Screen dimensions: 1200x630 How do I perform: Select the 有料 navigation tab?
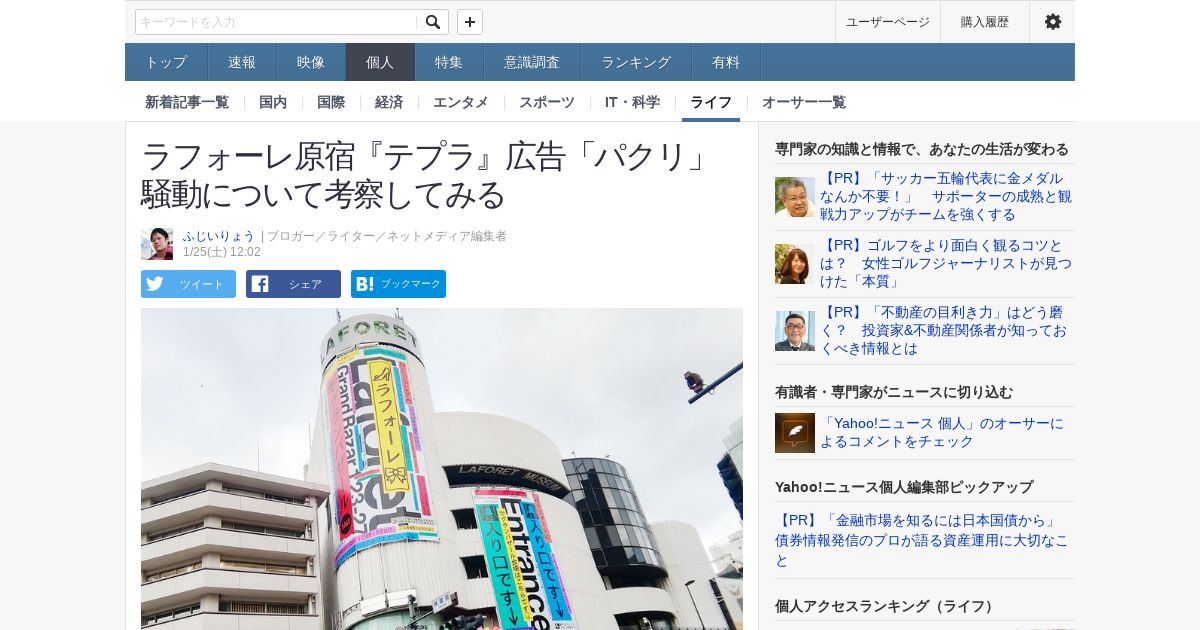point(726,62)
